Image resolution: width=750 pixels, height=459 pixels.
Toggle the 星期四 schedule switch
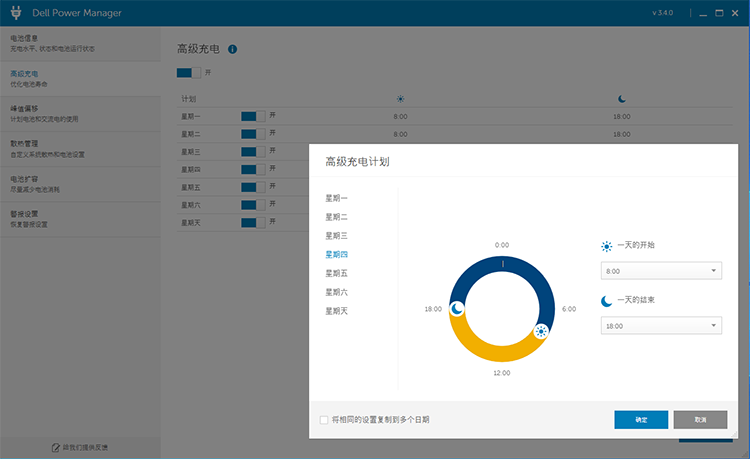click(253, 169)
